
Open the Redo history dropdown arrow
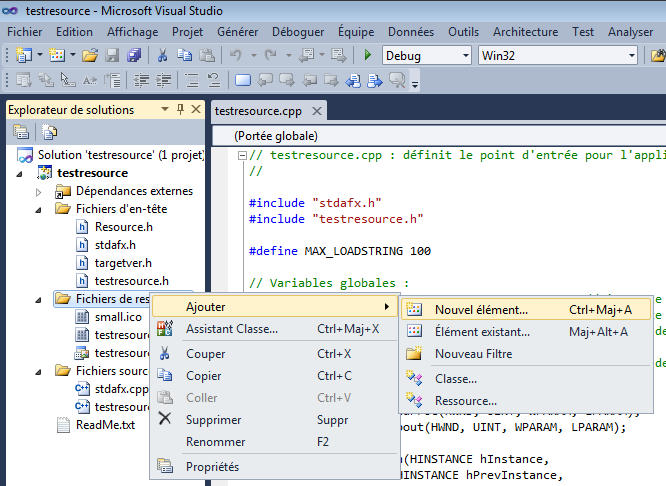288,55
